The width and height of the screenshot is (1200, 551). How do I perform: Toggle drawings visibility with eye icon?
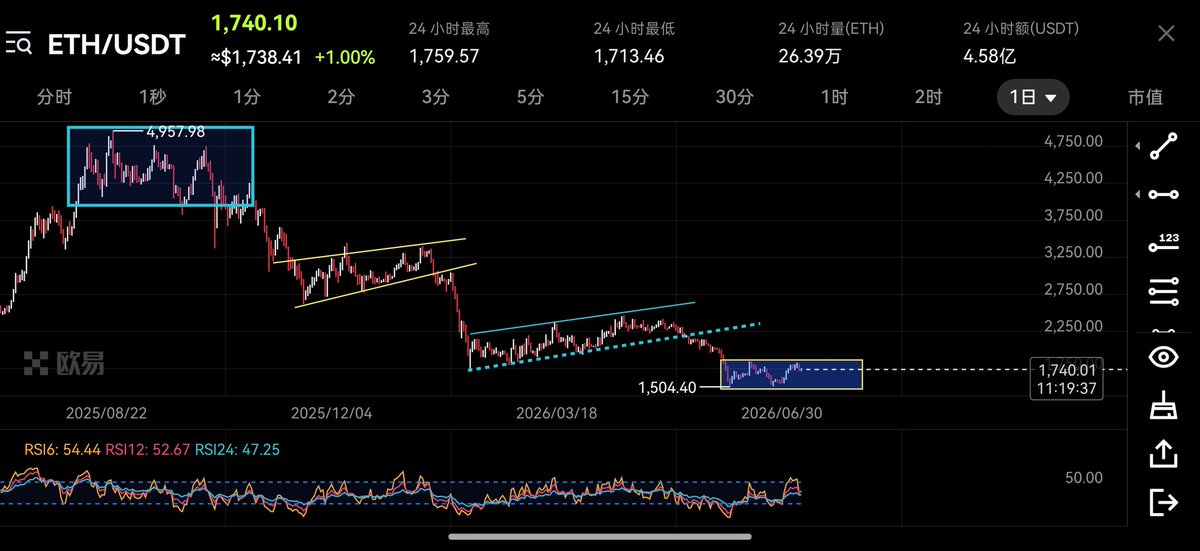1164,357
